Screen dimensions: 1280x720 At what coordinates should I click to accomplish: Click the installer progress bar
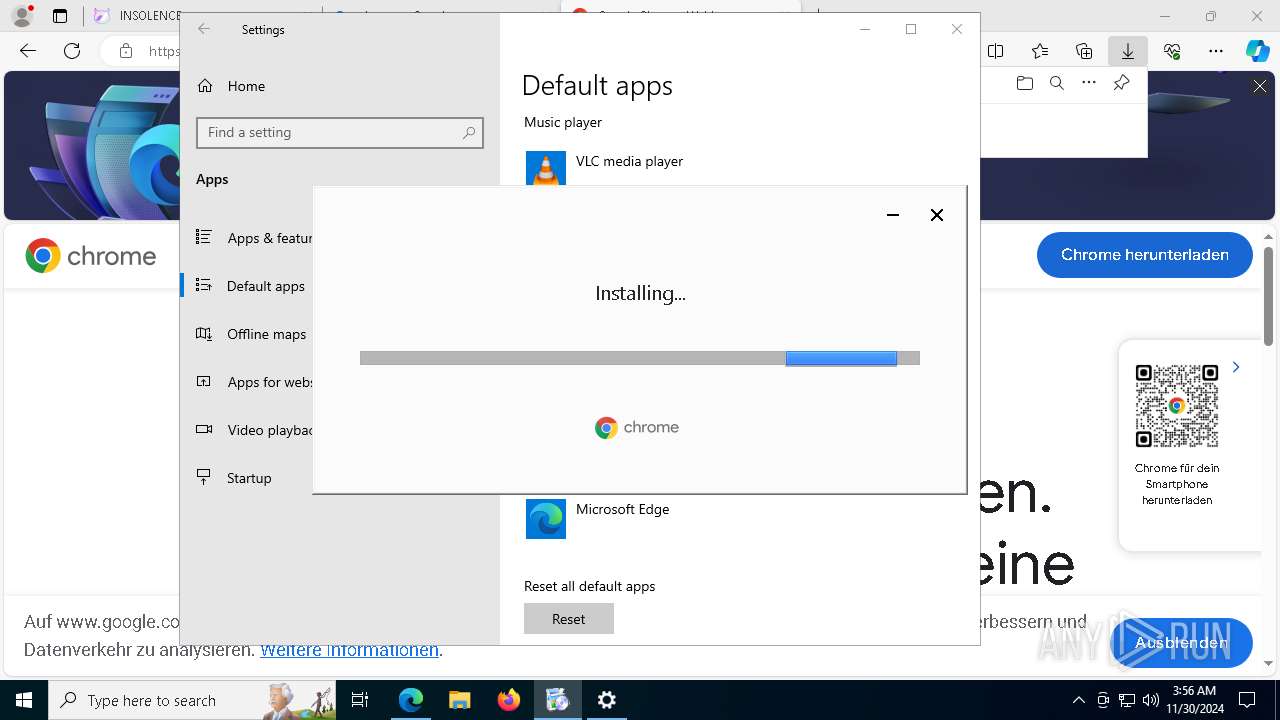(x=640, y=358)
